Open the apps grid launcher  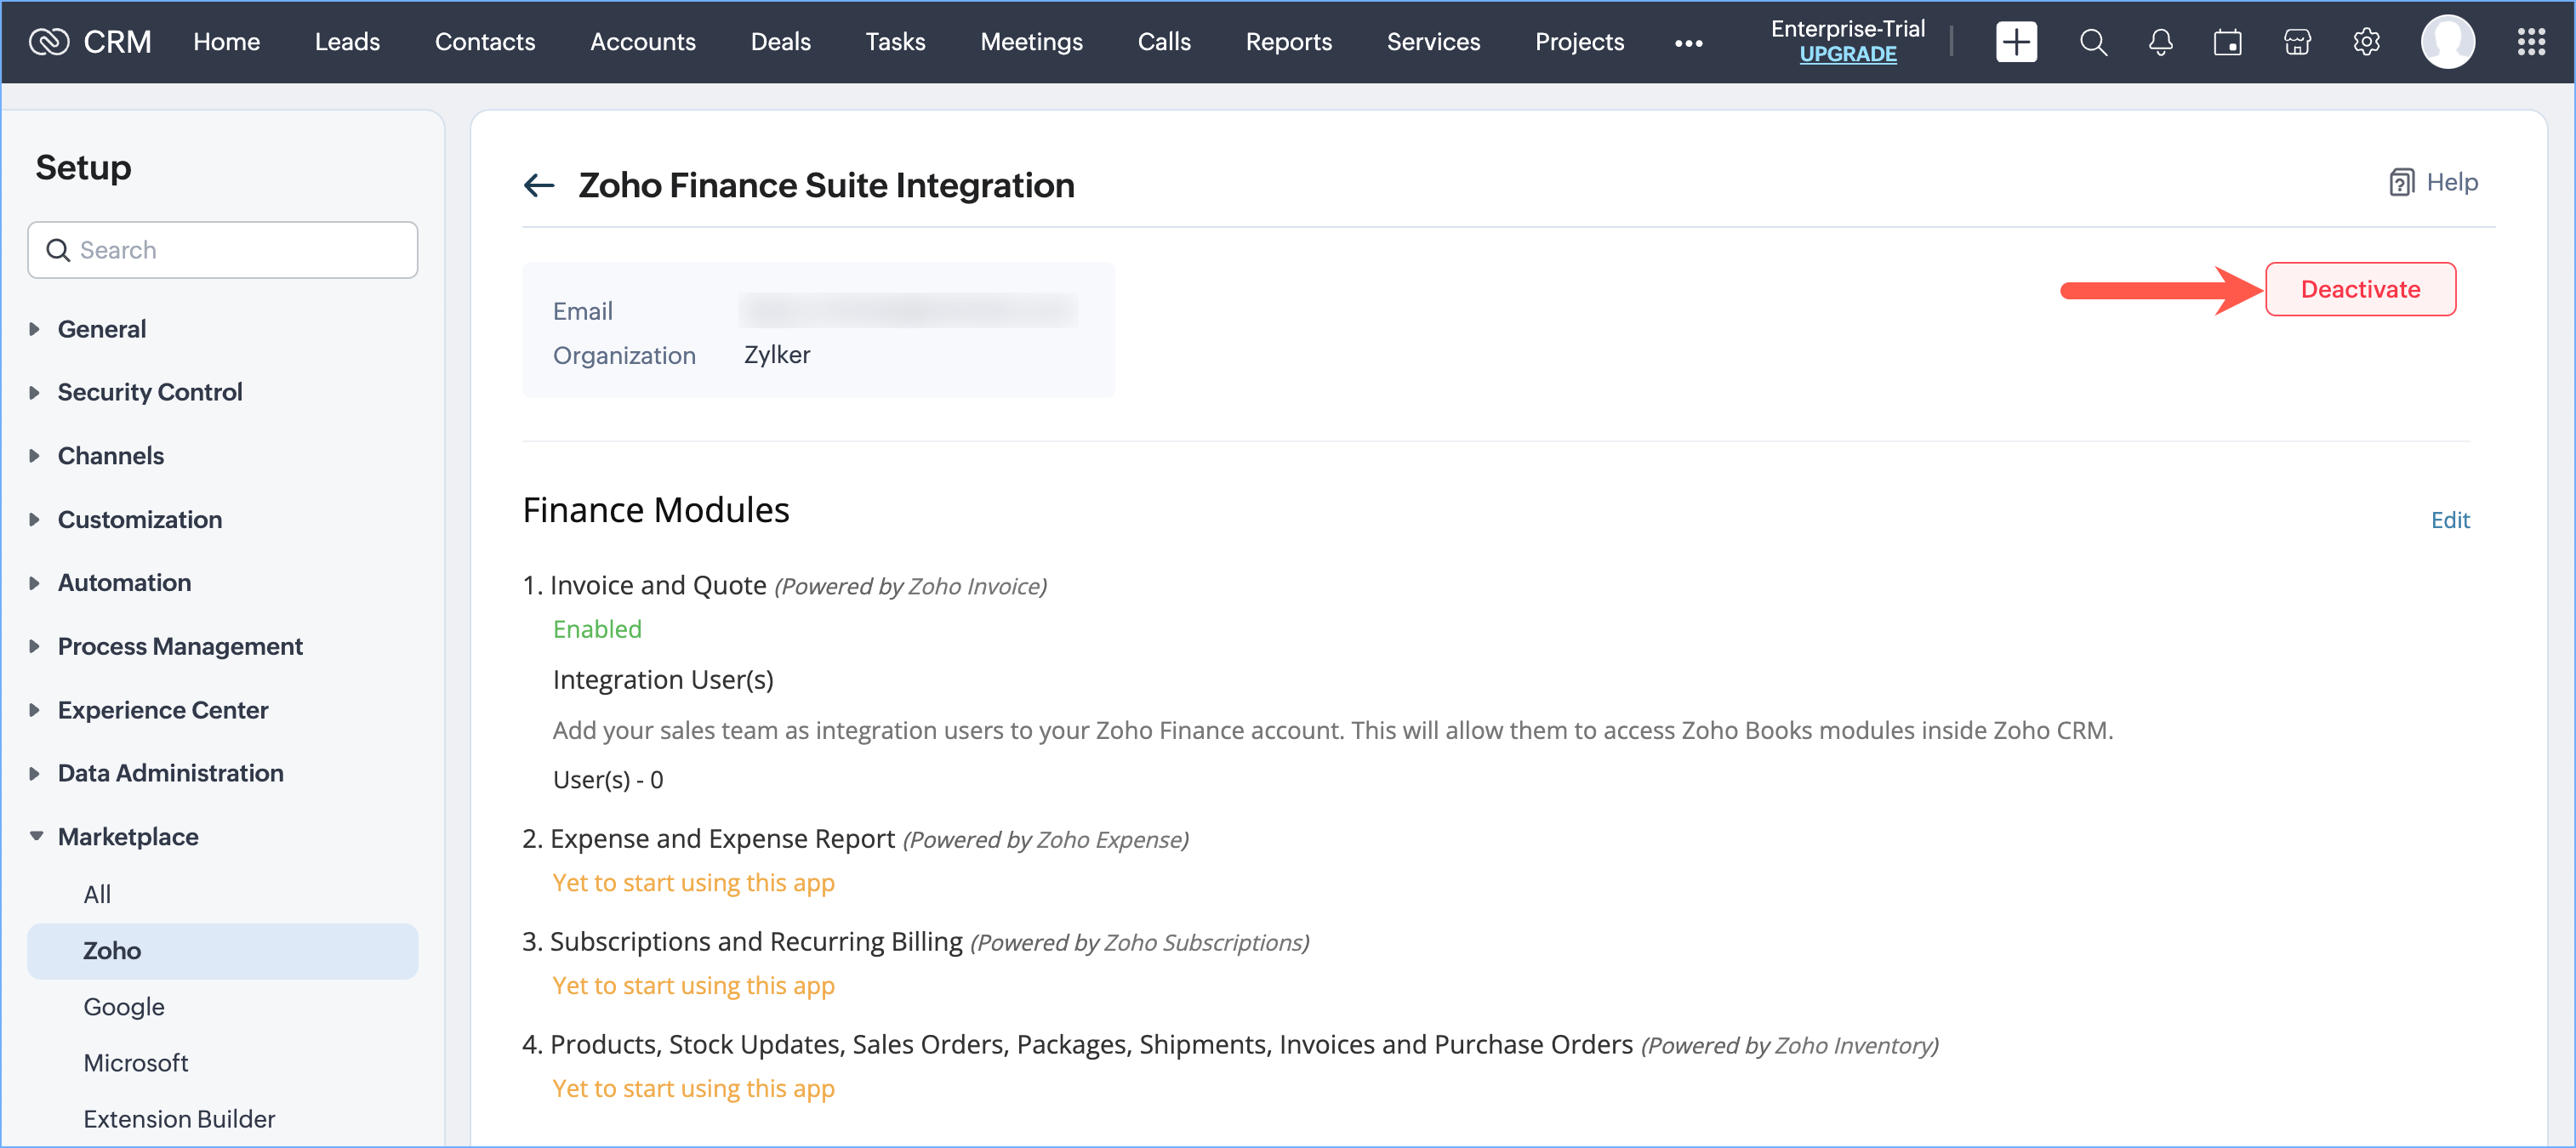(x=2530, y=42)
